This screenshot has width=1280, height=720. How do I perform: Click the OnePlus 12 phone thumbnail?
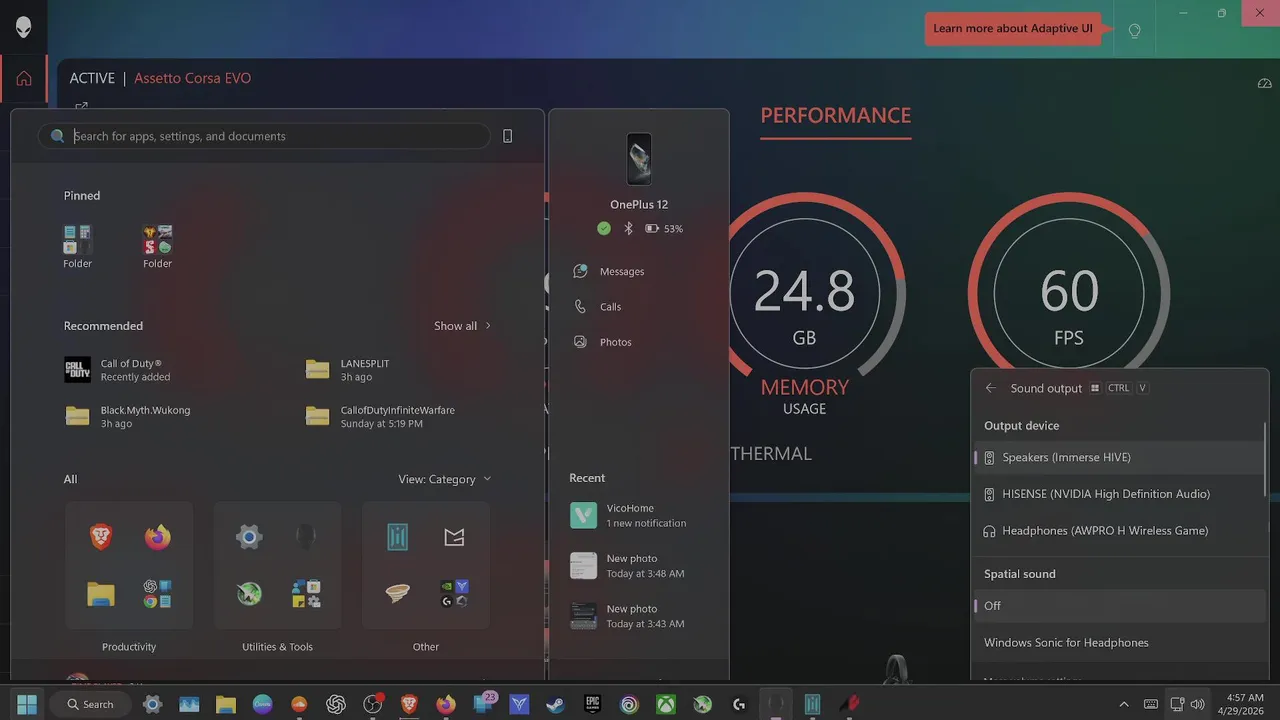(639, 159)
